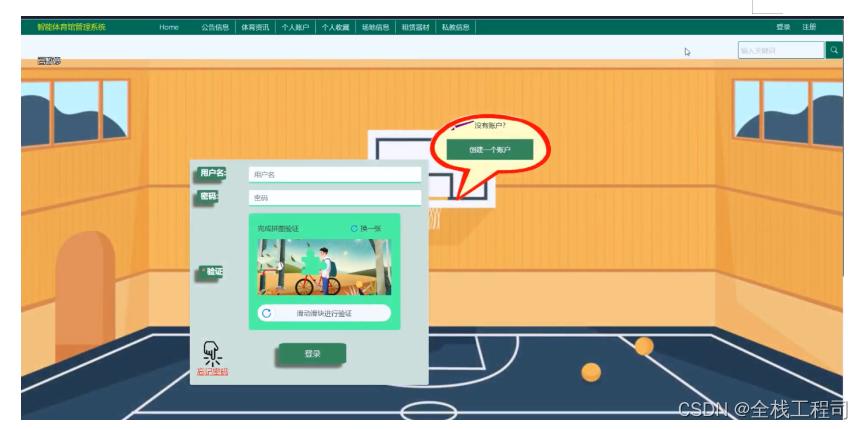Open the Home menu item
The image size is (863, 429).
point(169,27)
